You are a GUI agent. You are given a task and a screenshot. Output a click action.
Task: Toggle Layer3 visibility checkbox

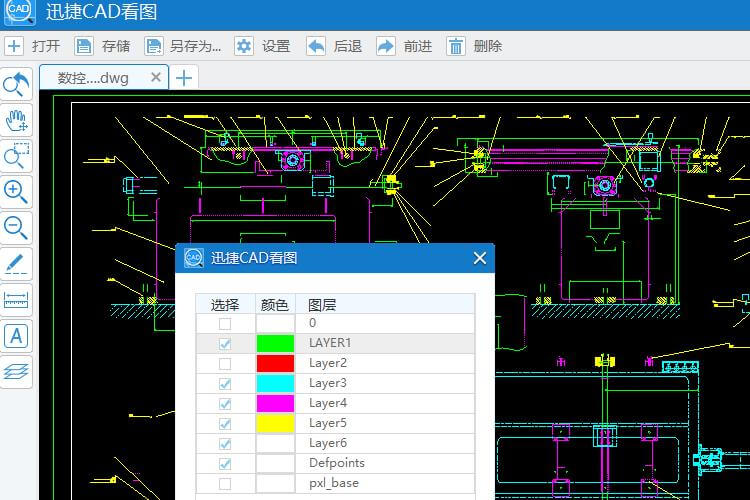click(225, 384)
